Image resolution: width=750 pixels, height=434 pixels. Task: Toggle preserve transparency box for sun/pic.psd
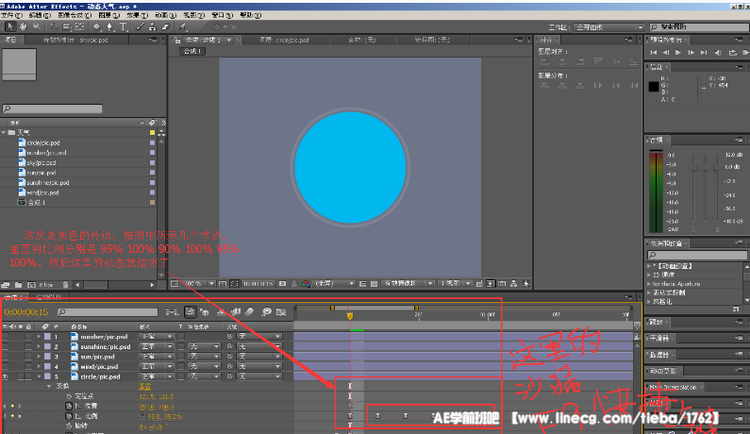(x=181, y=356)
